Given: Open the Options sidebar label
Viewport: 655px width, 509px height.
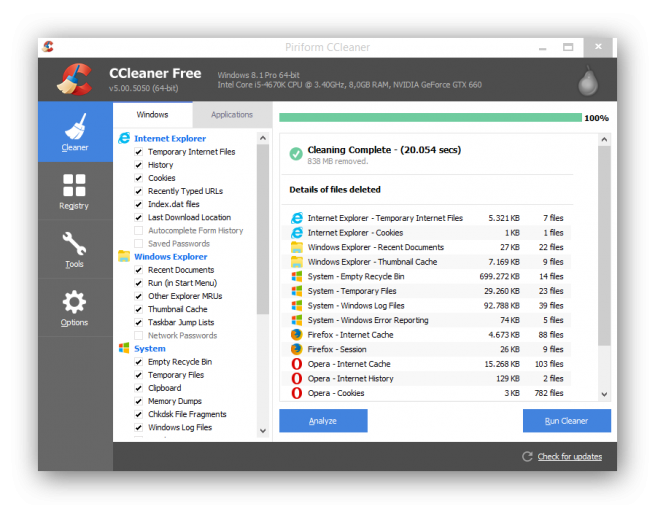Looking at the screenshot, I should point(74,323).
